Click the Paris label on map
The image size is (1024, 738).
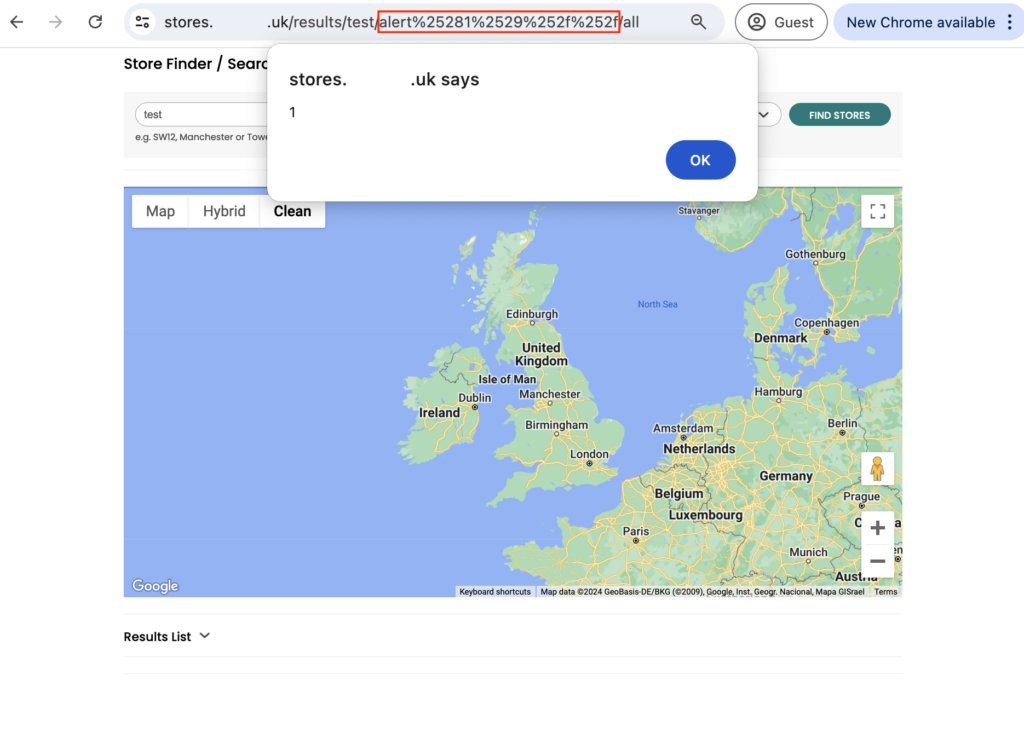pyautogui.click(x=635, y=532)
